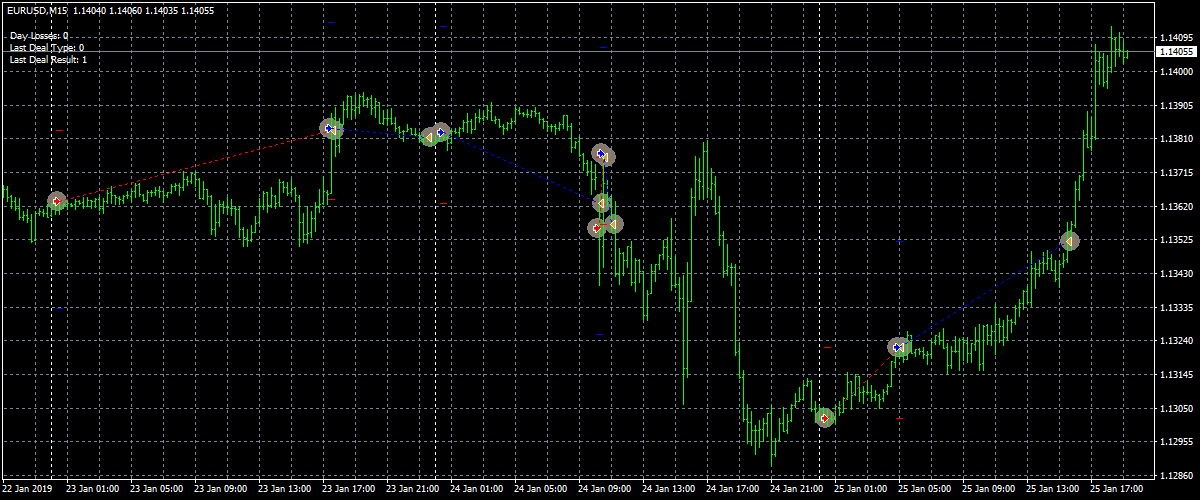The height and width of the screenshot is (500, 1200).
Task: Select the 'Day Losses: 0' label
Action: (x=39, y=36)
